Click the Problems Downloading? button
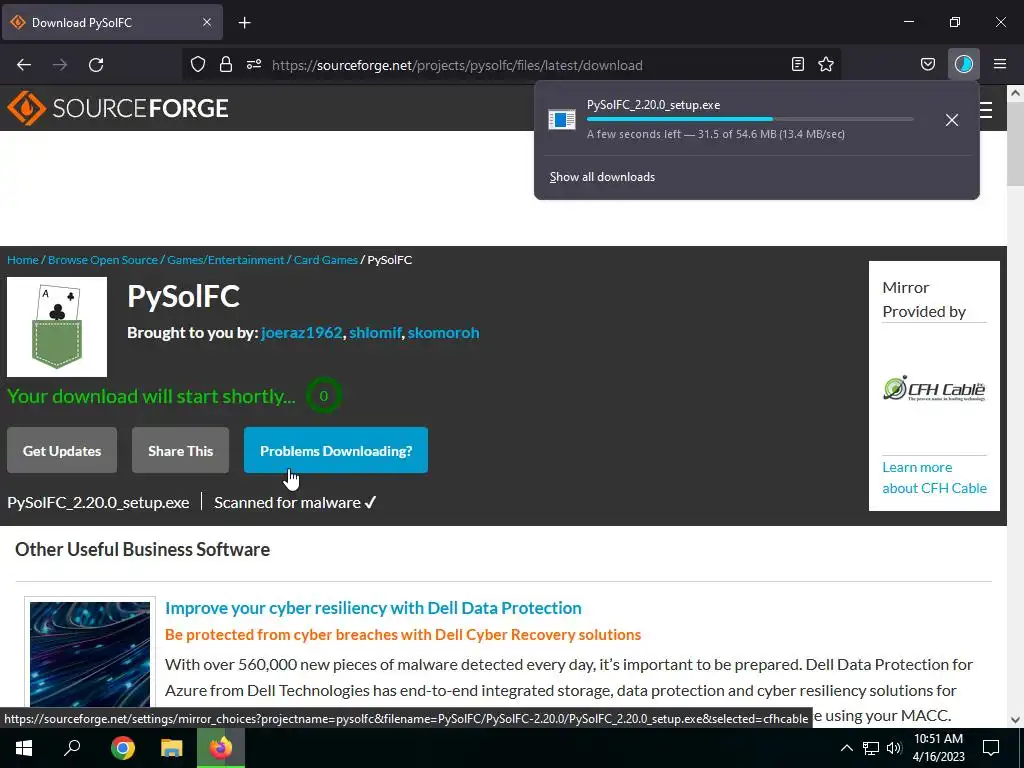 tap(336, 451)
